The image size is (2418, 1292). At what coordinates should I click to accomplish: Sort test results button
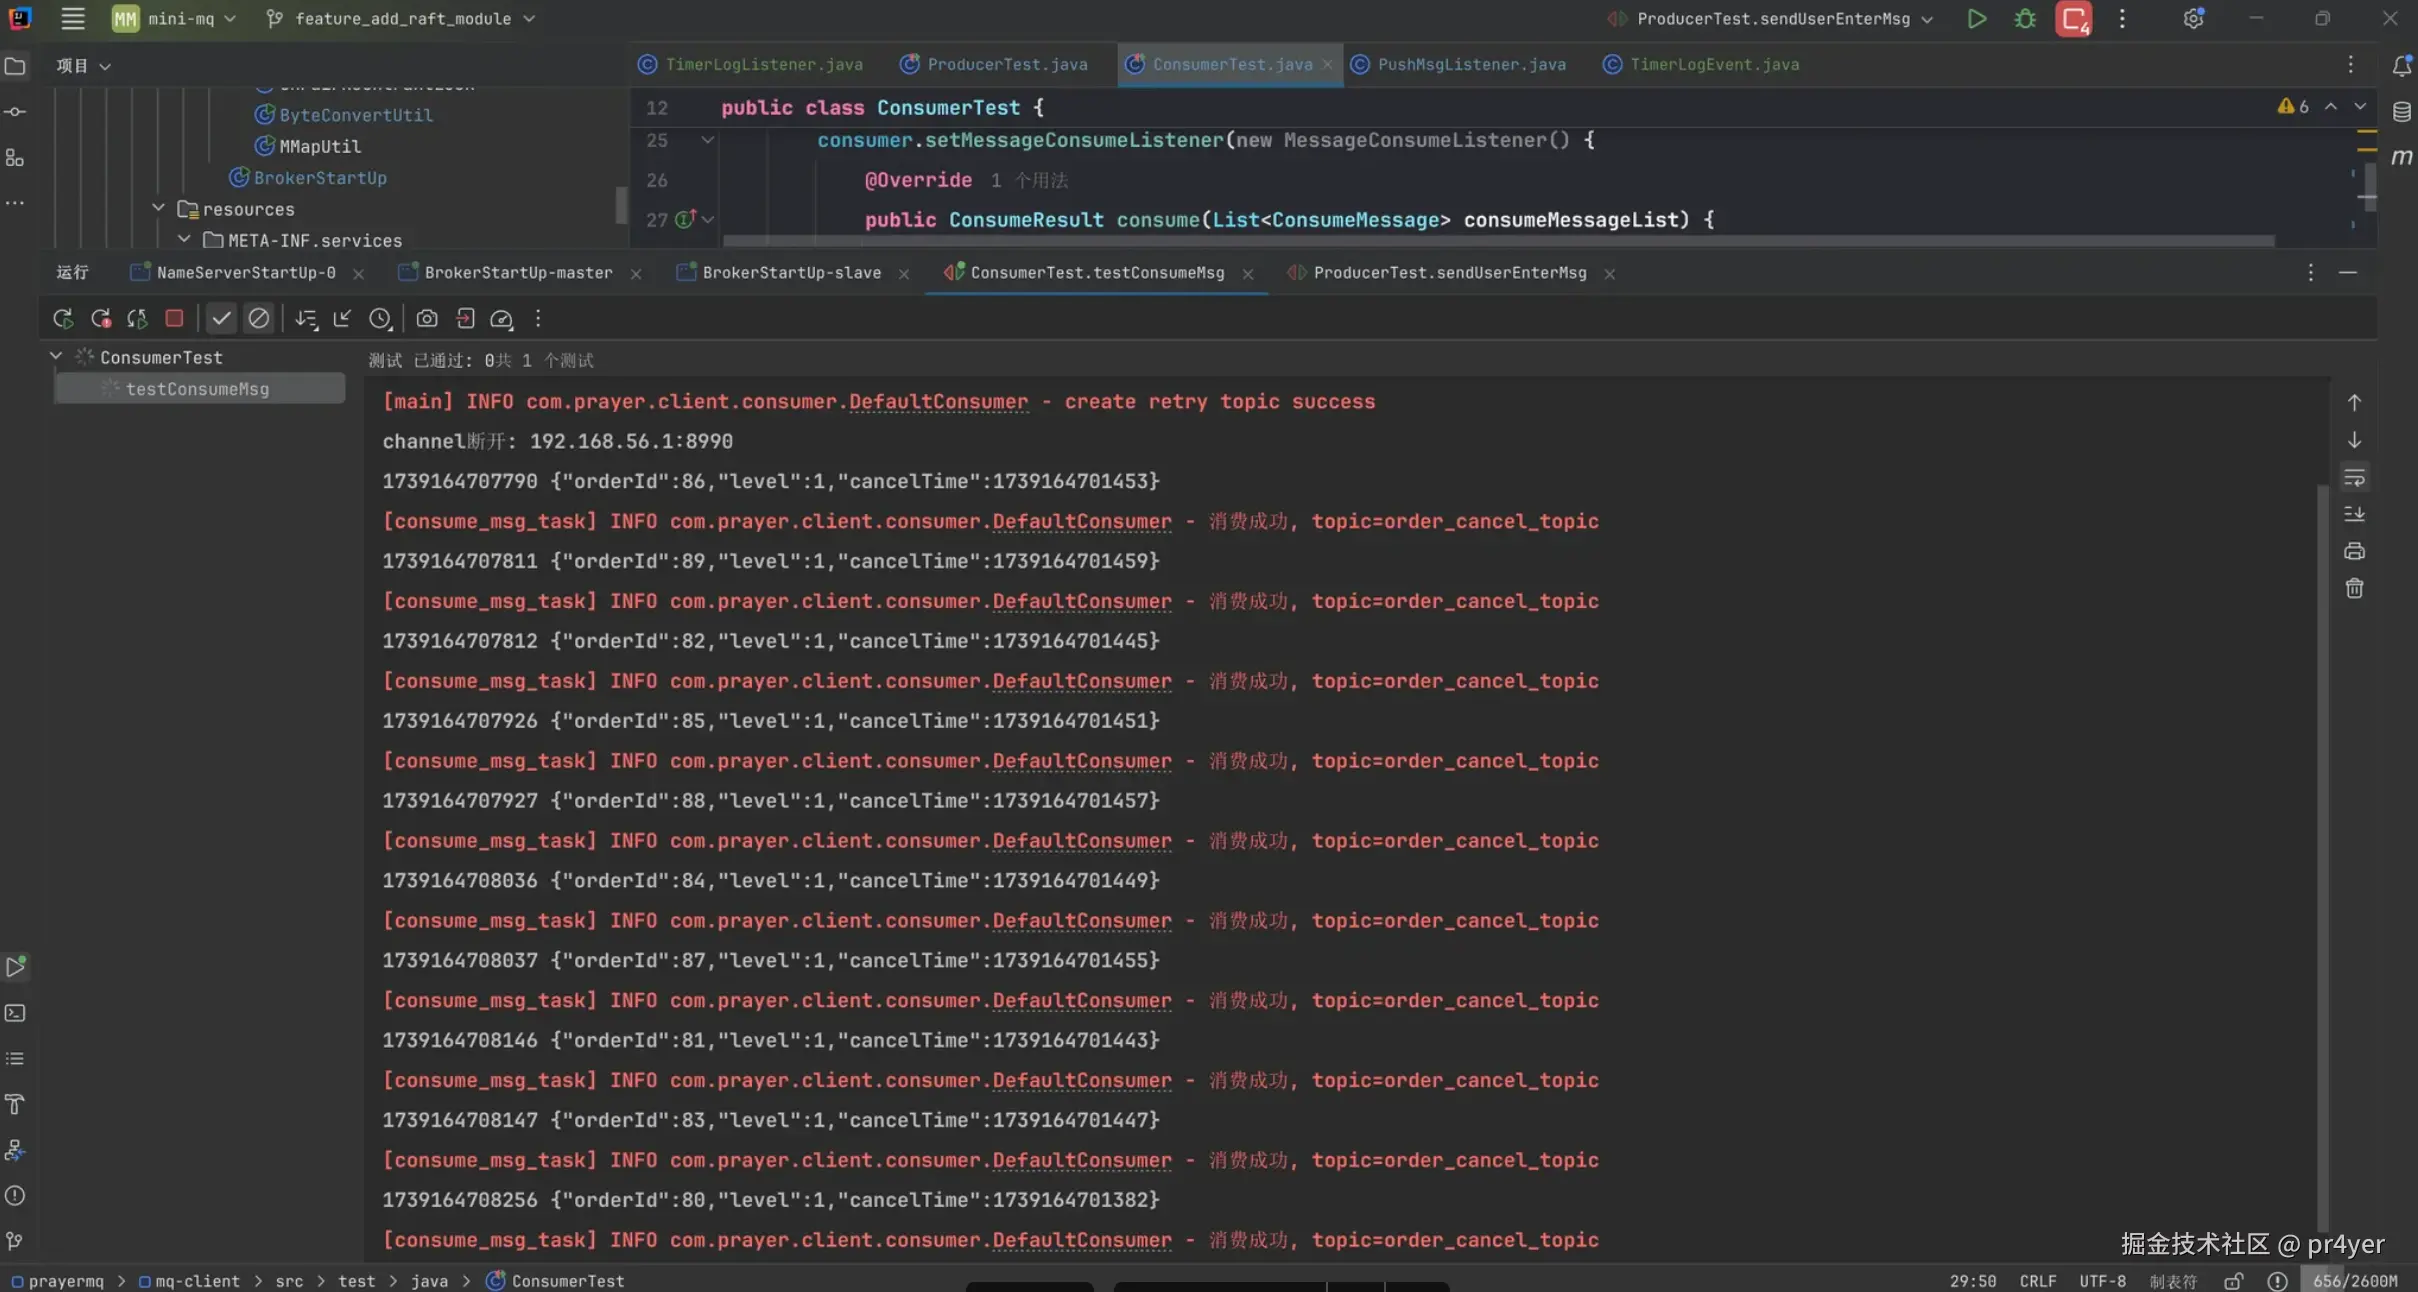(306, 318)
